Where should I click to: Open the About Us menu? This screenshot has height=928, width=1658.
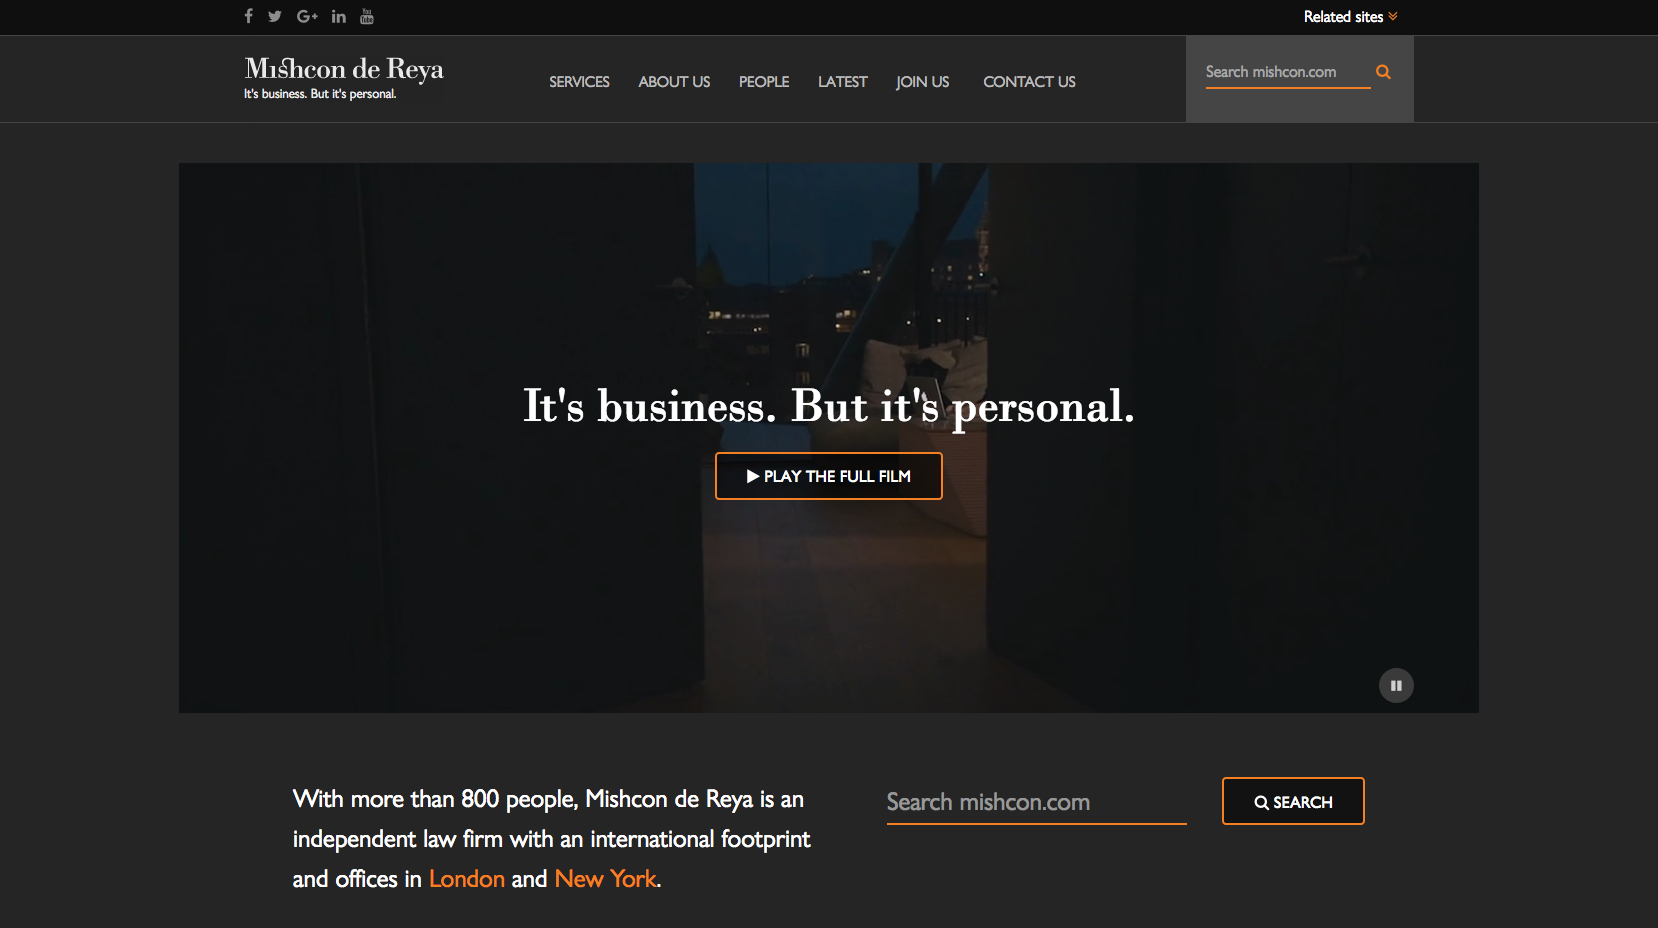pos(674,82)
